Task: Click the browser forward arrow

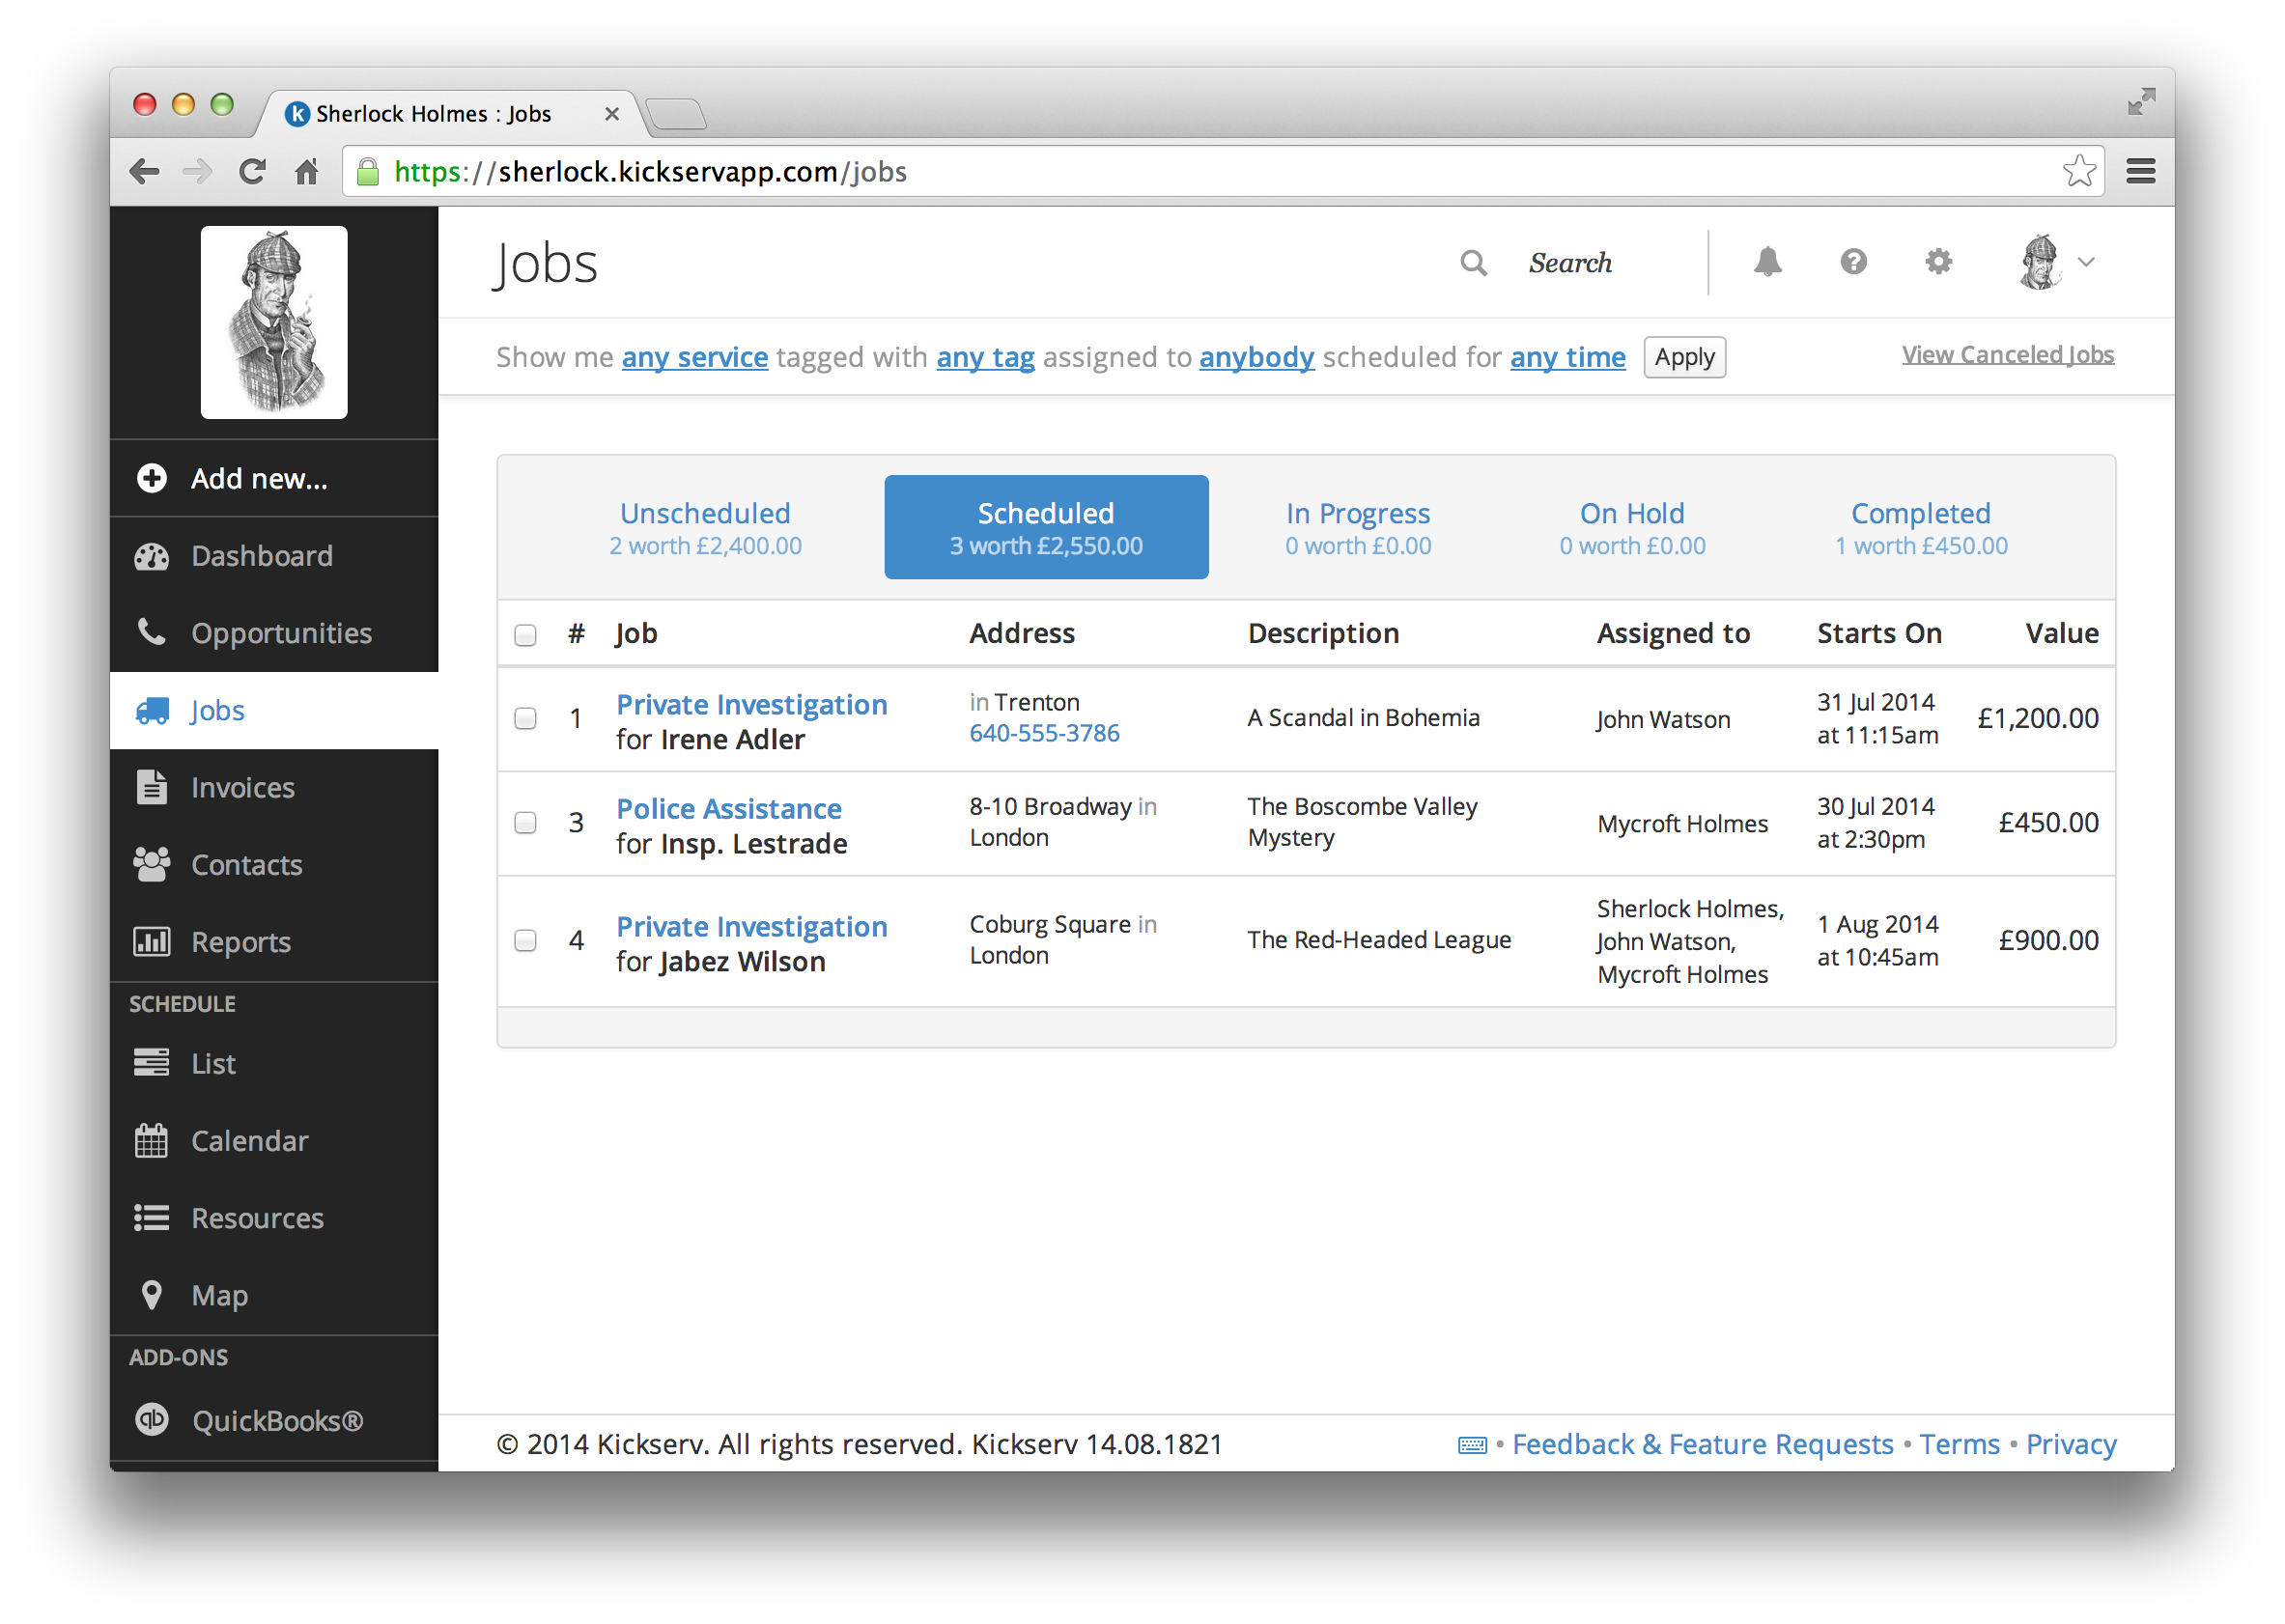Action: 198,172
